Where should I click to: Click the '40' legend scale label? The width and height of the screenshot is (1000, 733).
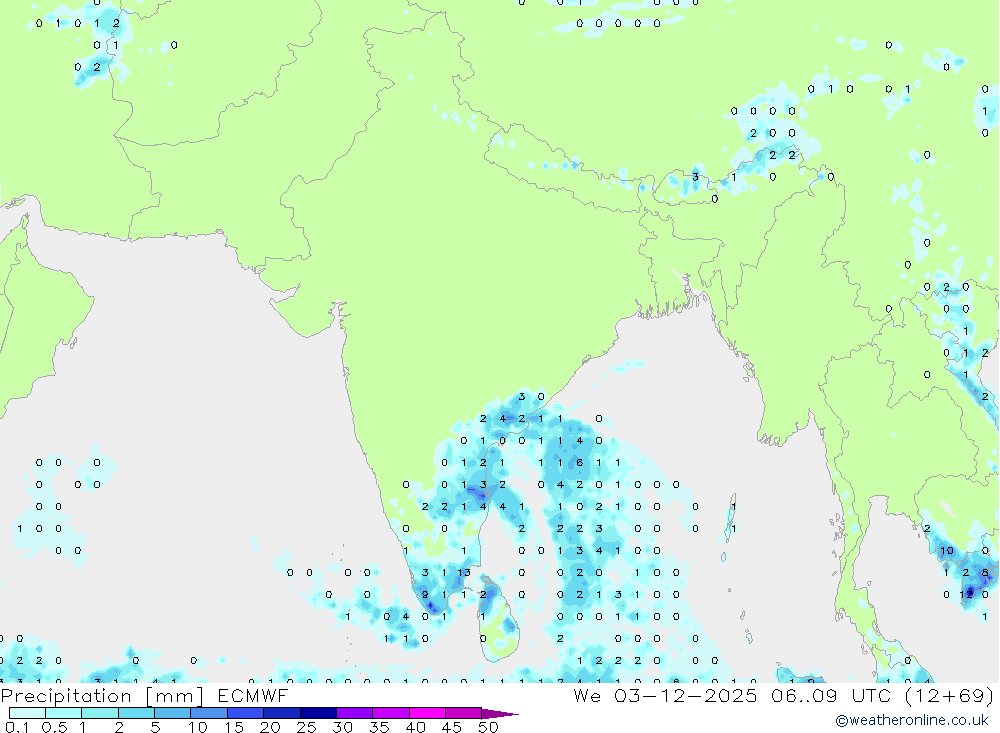pyautogui.click(x=416, y=727)
